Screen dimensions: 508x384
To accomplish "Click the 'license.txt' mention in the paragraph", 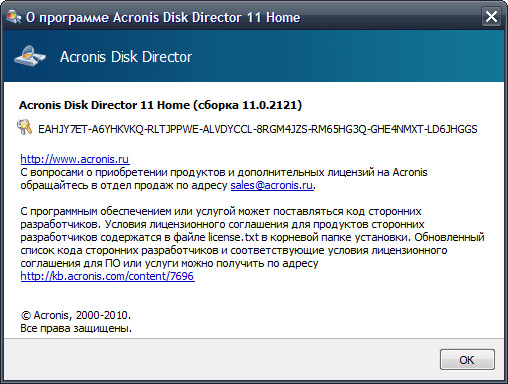I will pyautogui.click(x=233, y=237).
